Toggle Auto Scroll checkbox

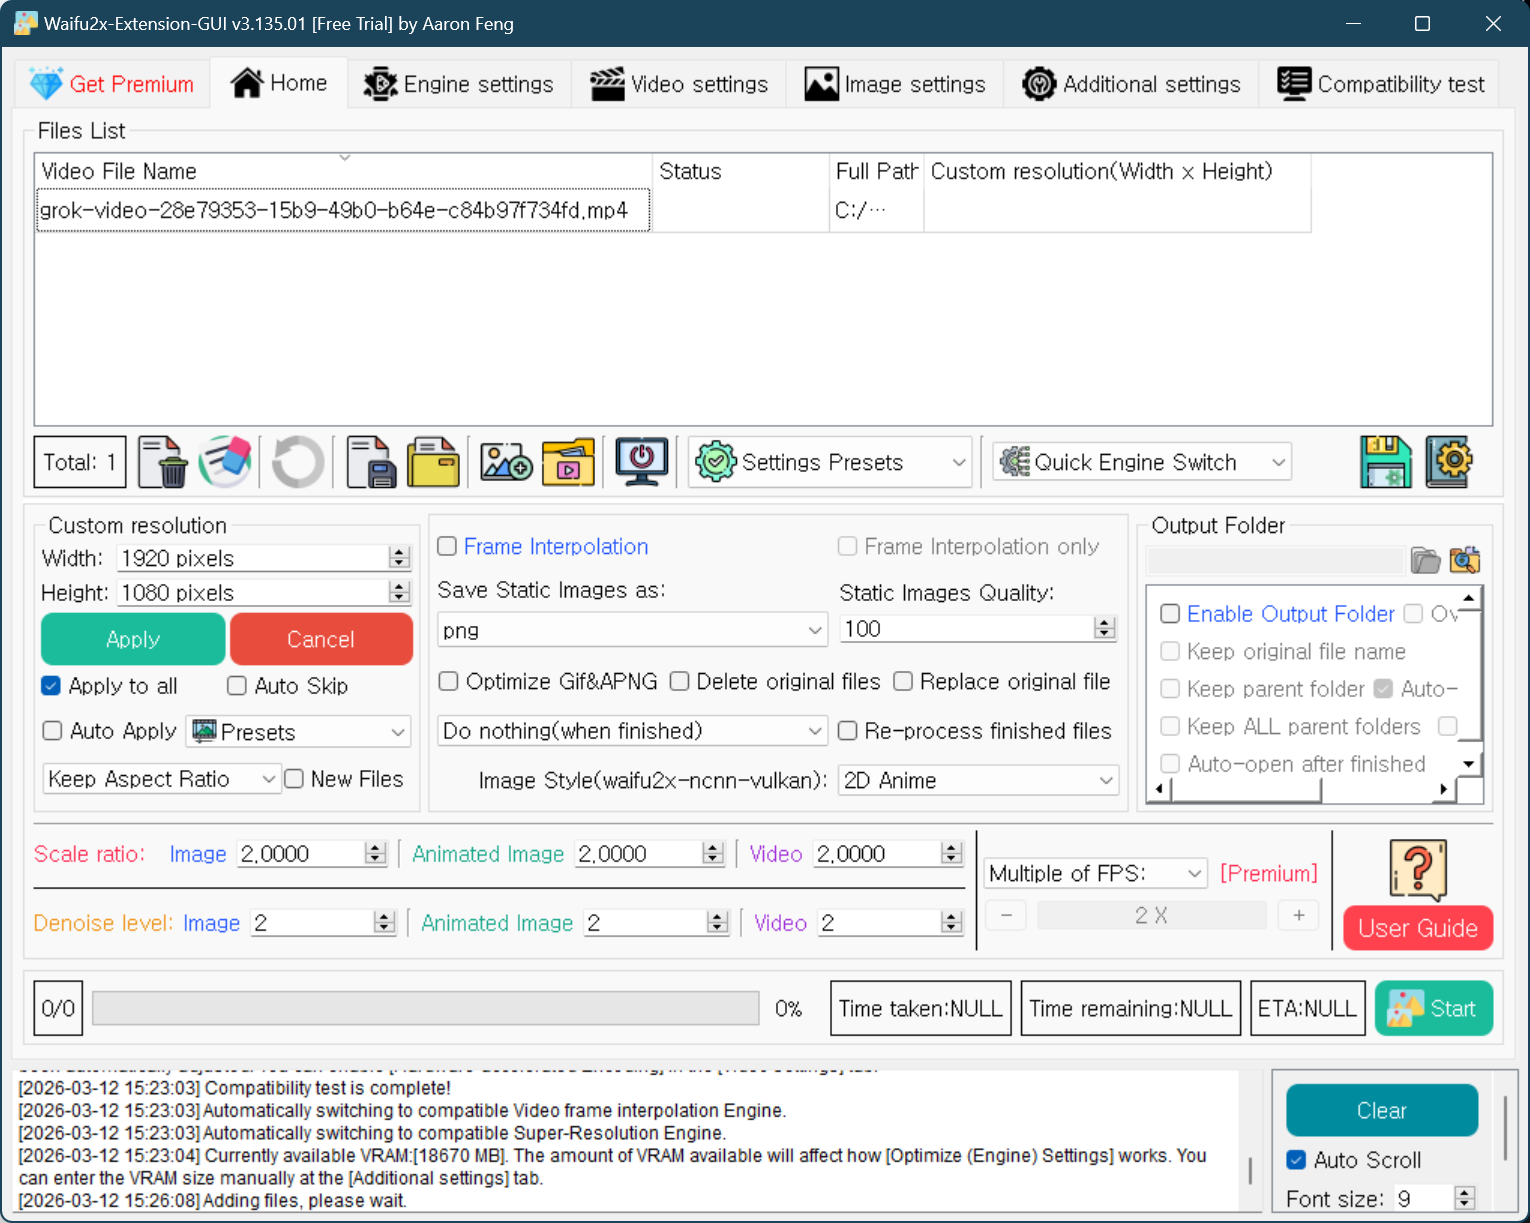1296,1160
